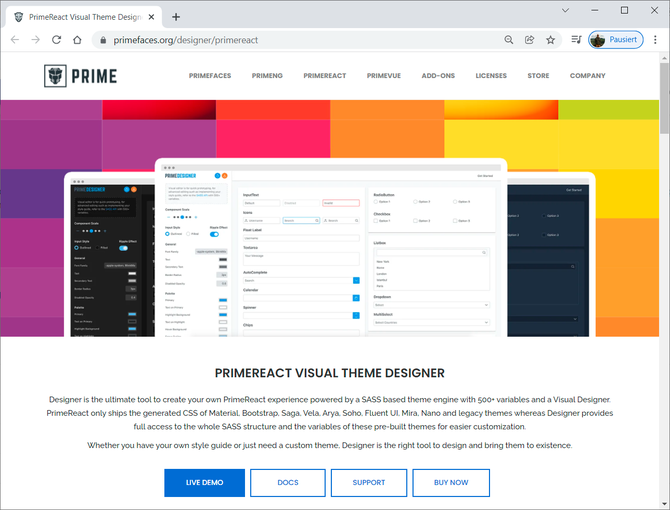Bookmark this page with star icon
This screenshot has height=510, width=670.
[550, 40]
